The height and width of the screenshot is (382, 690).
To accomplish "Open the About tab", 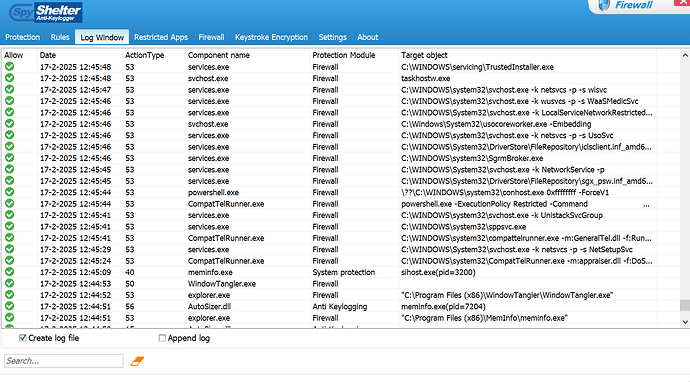I will 367,37.
